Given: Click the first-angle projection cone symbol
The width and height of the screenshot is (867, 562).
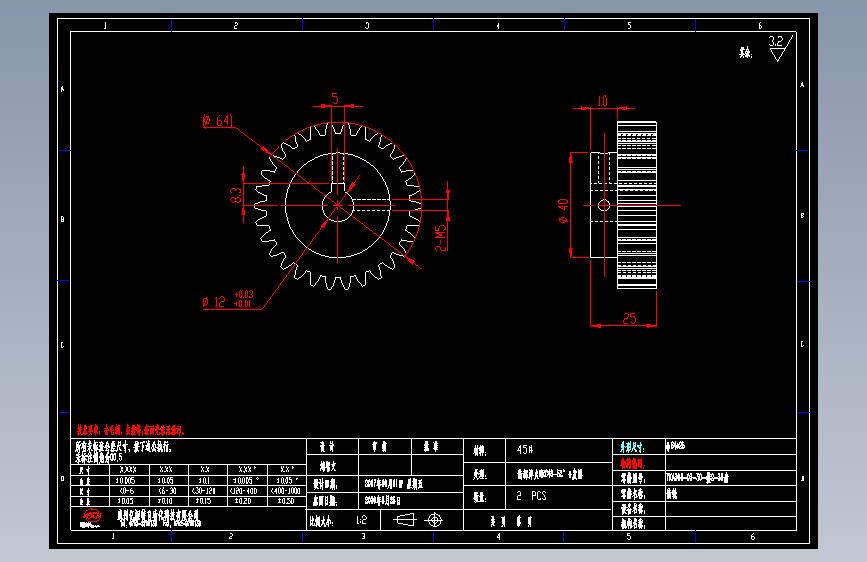Looking at the screenshot, I should 404,520.
